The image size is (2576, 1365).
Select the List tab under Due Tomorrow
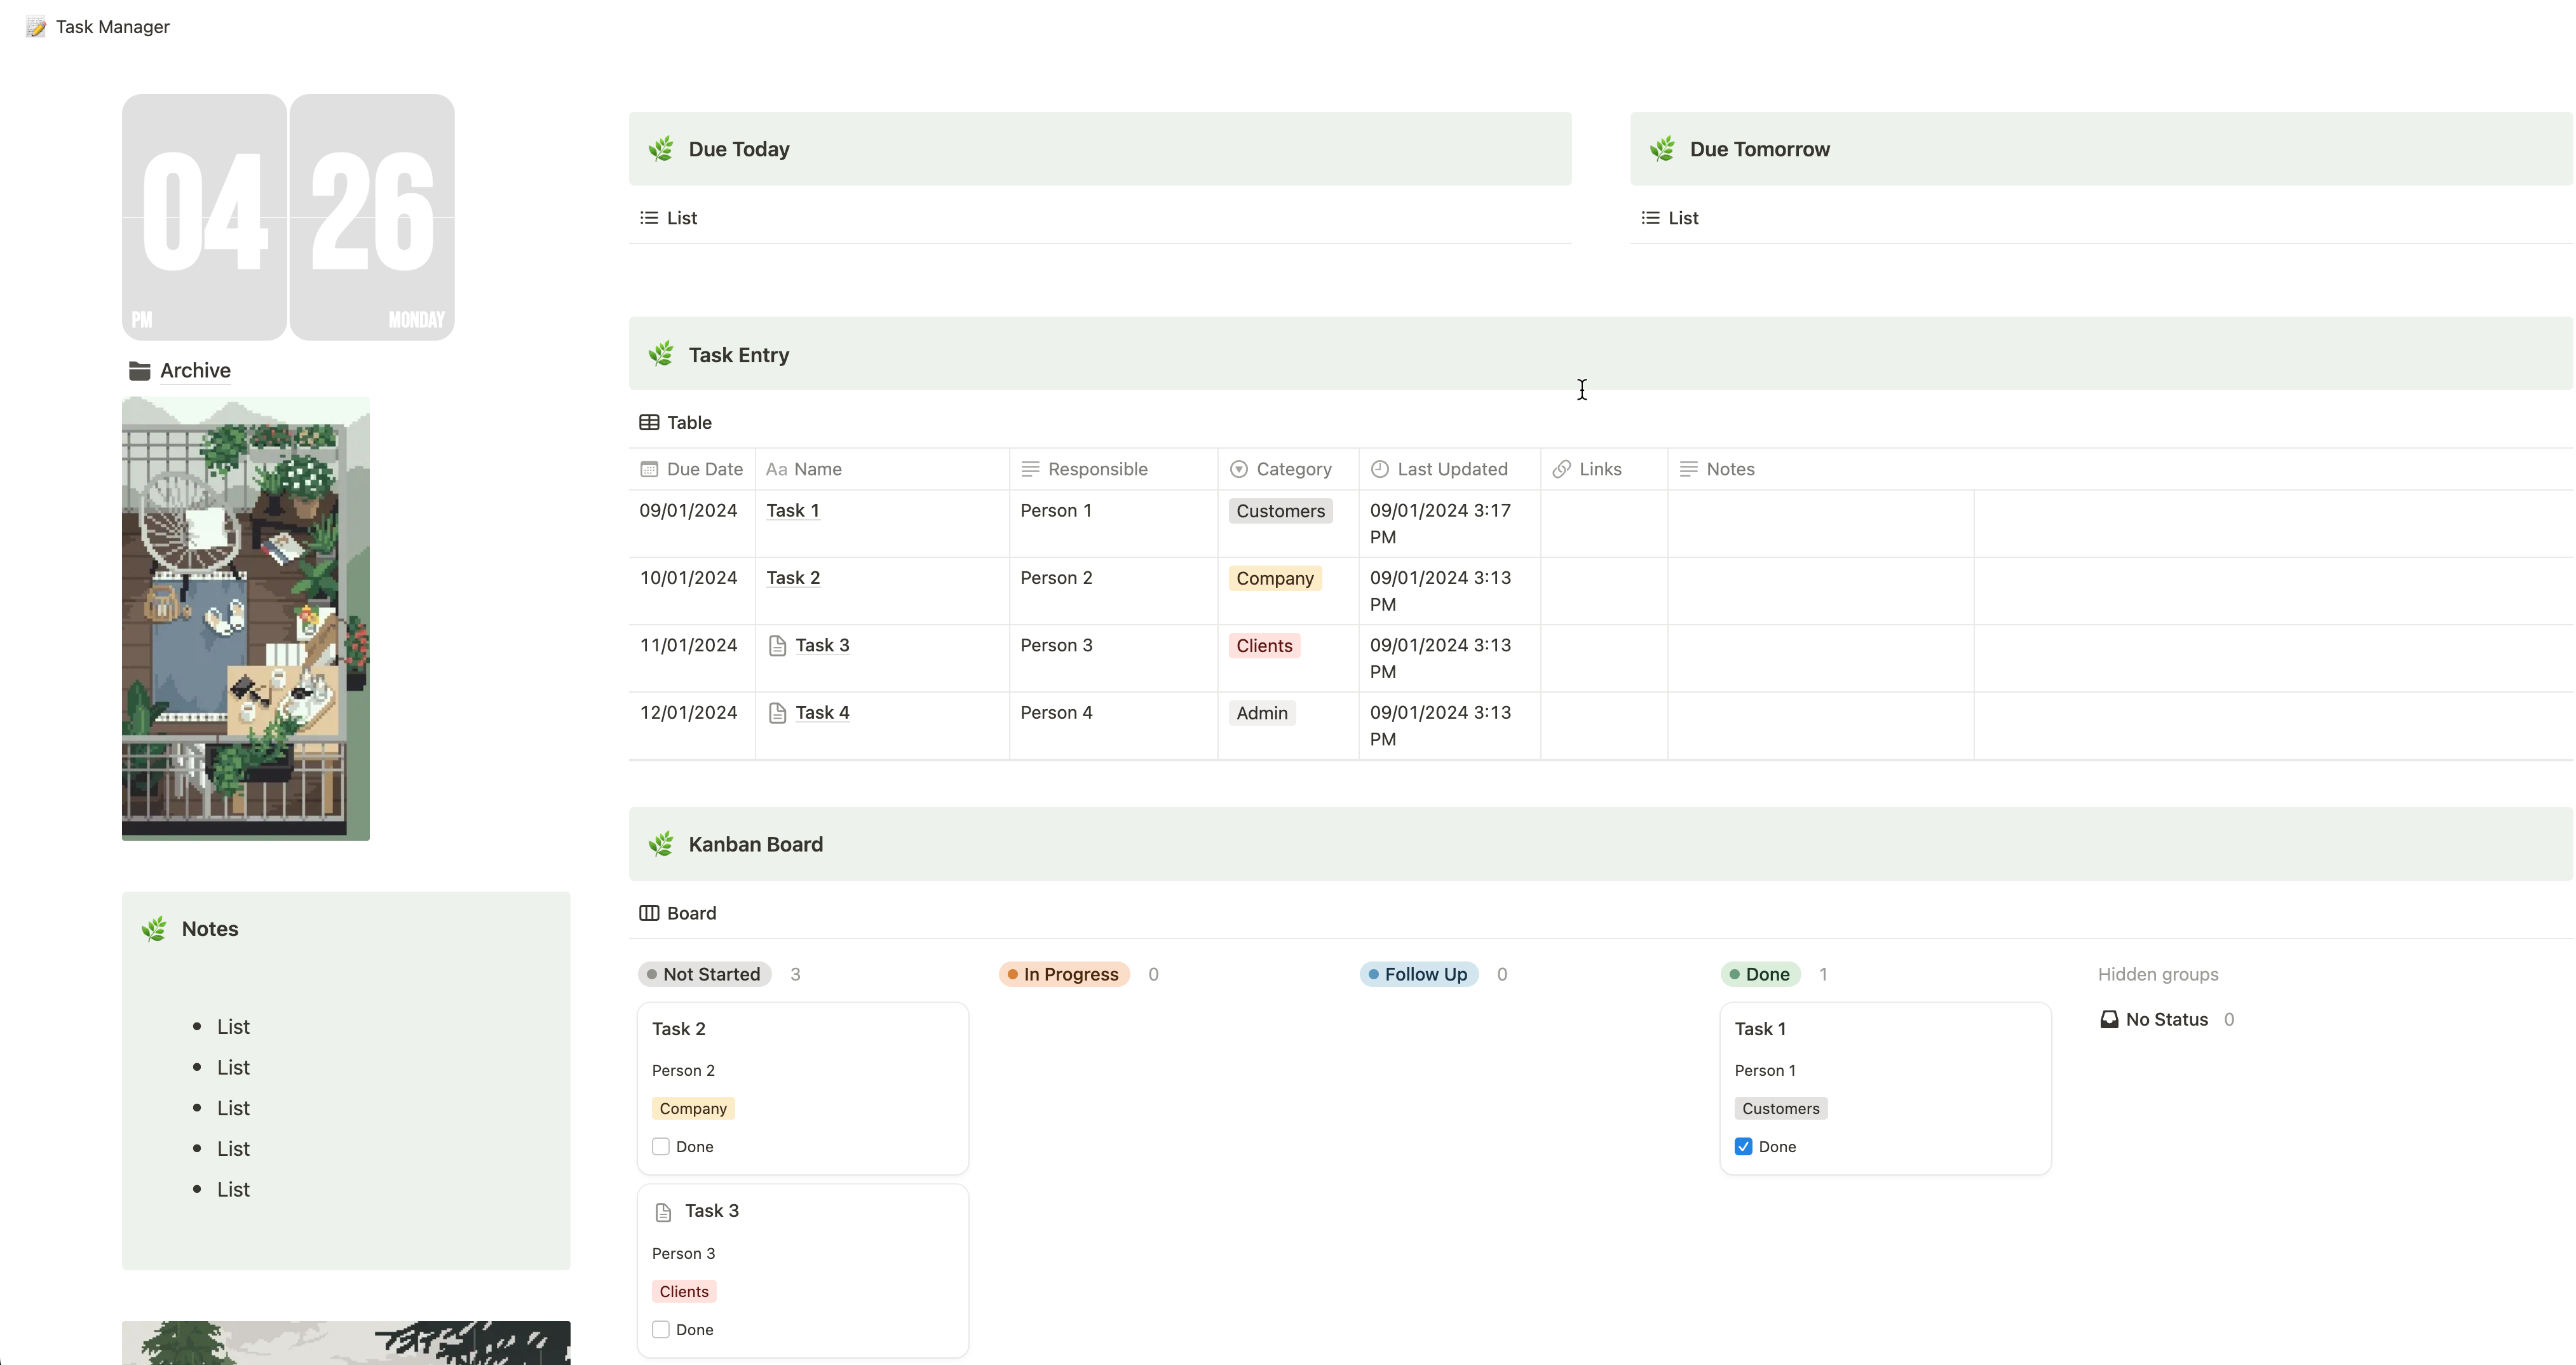click(1670, 218)
